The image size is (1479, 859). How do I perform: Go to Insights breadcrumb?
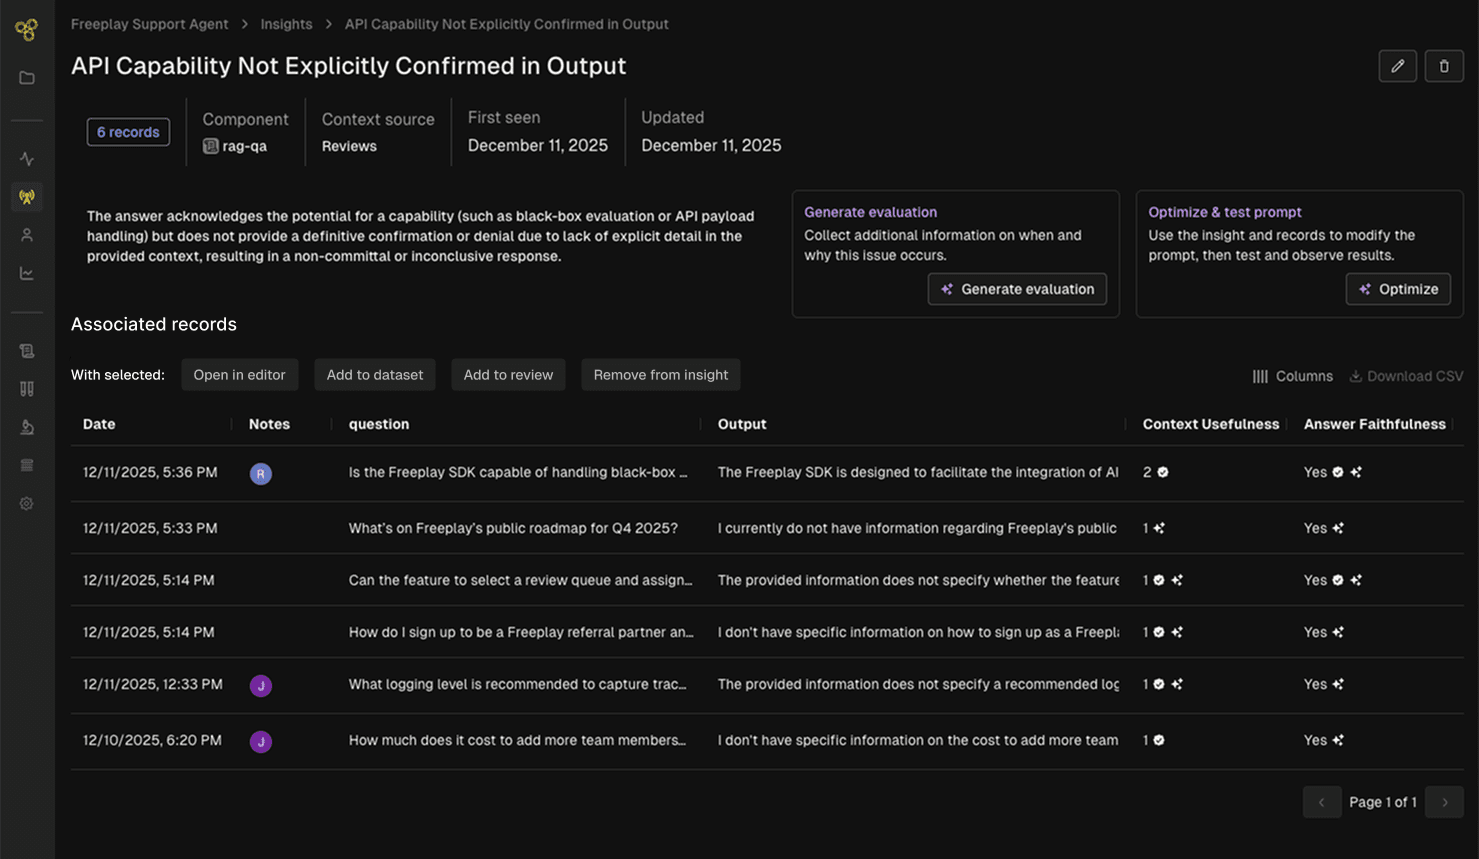coord(286,24)
